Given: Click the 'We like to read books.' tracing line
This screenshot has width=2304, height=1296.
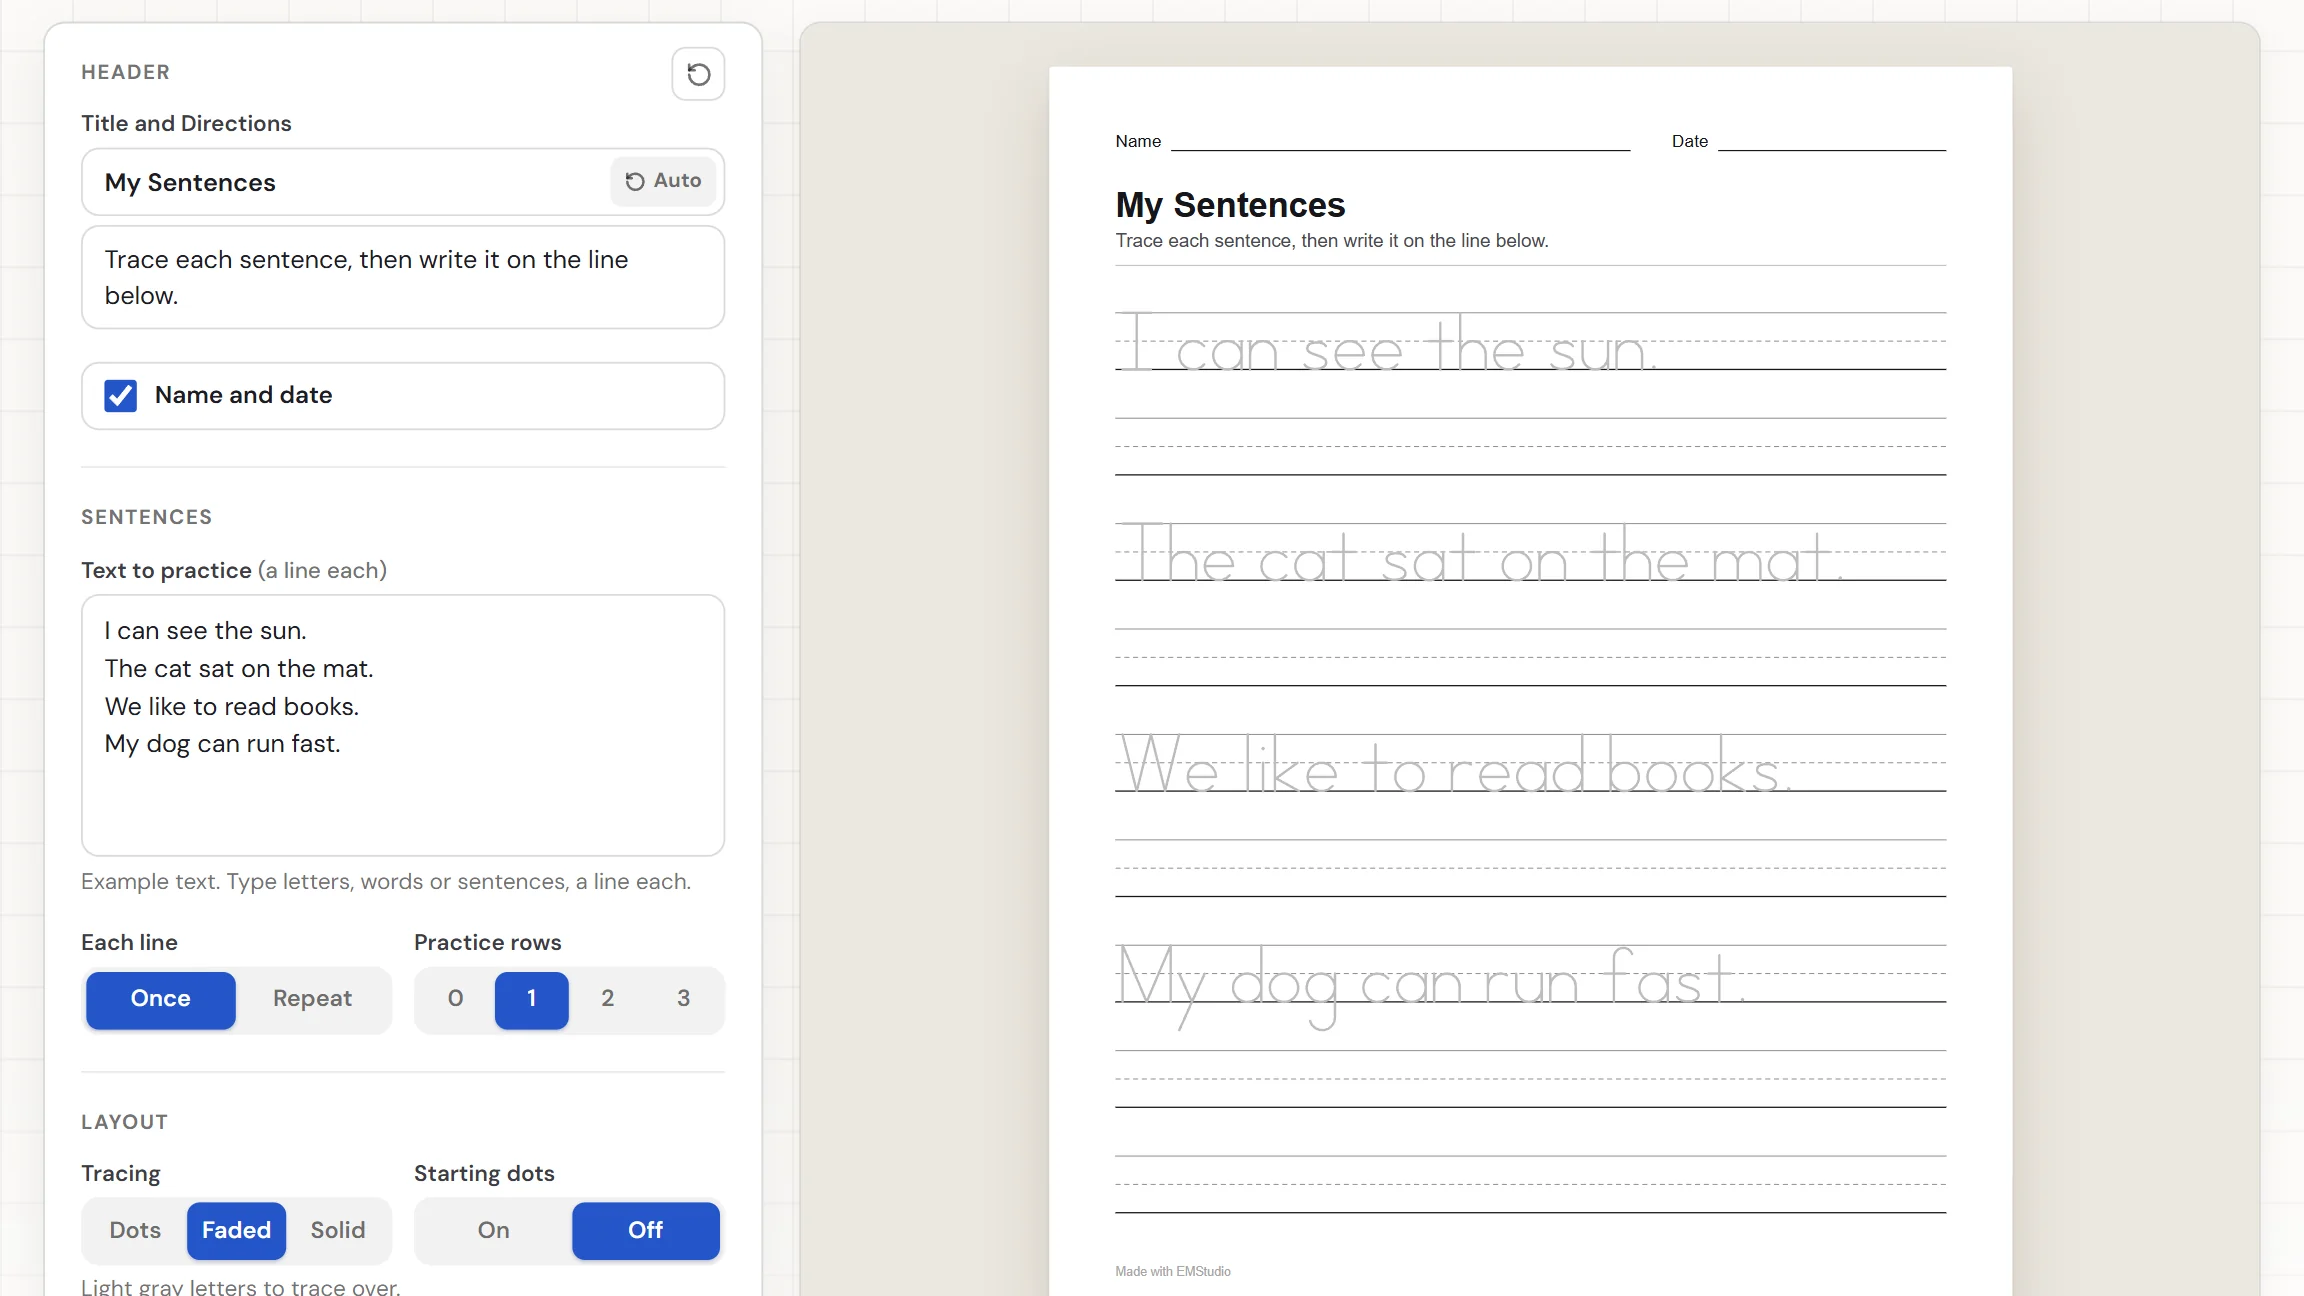Looking at the screenshot, I should 1454,765.
